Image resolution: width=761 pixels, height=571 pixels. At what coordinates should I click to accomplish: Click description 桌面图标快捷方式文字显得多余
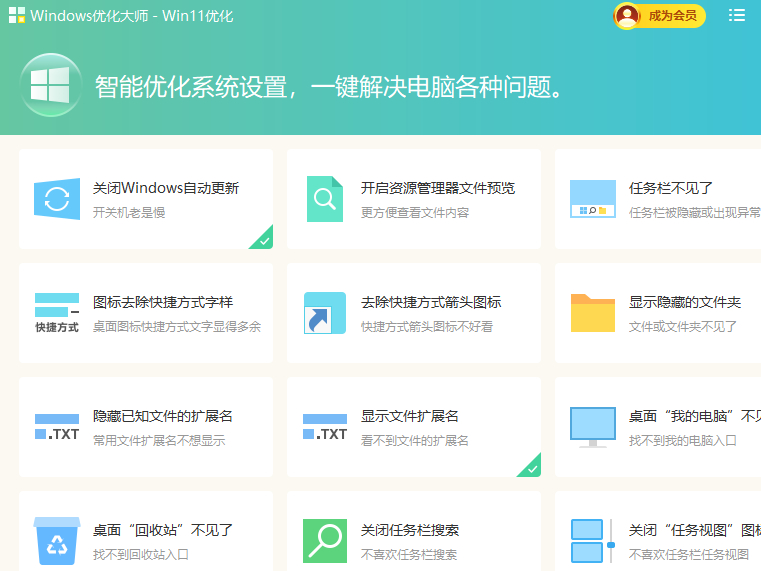(x=177, y=326)
